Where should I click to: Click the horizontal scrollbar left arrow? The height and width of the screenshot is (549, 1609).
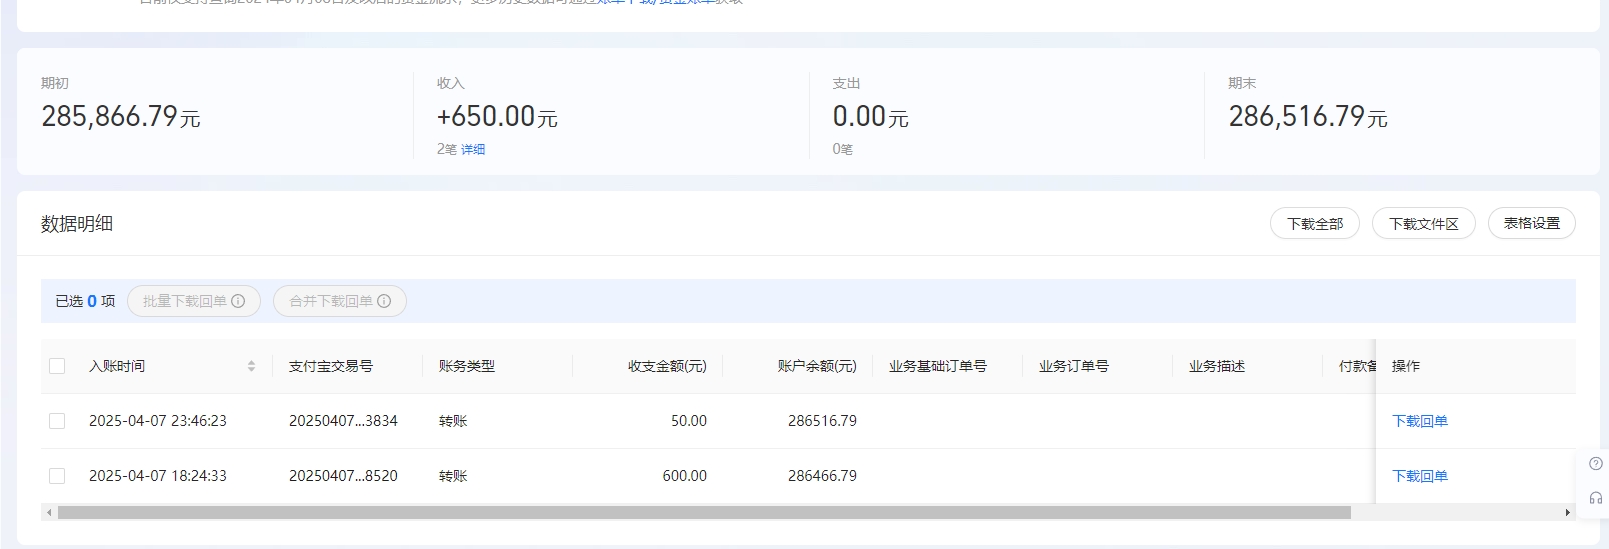click(49, 512)
